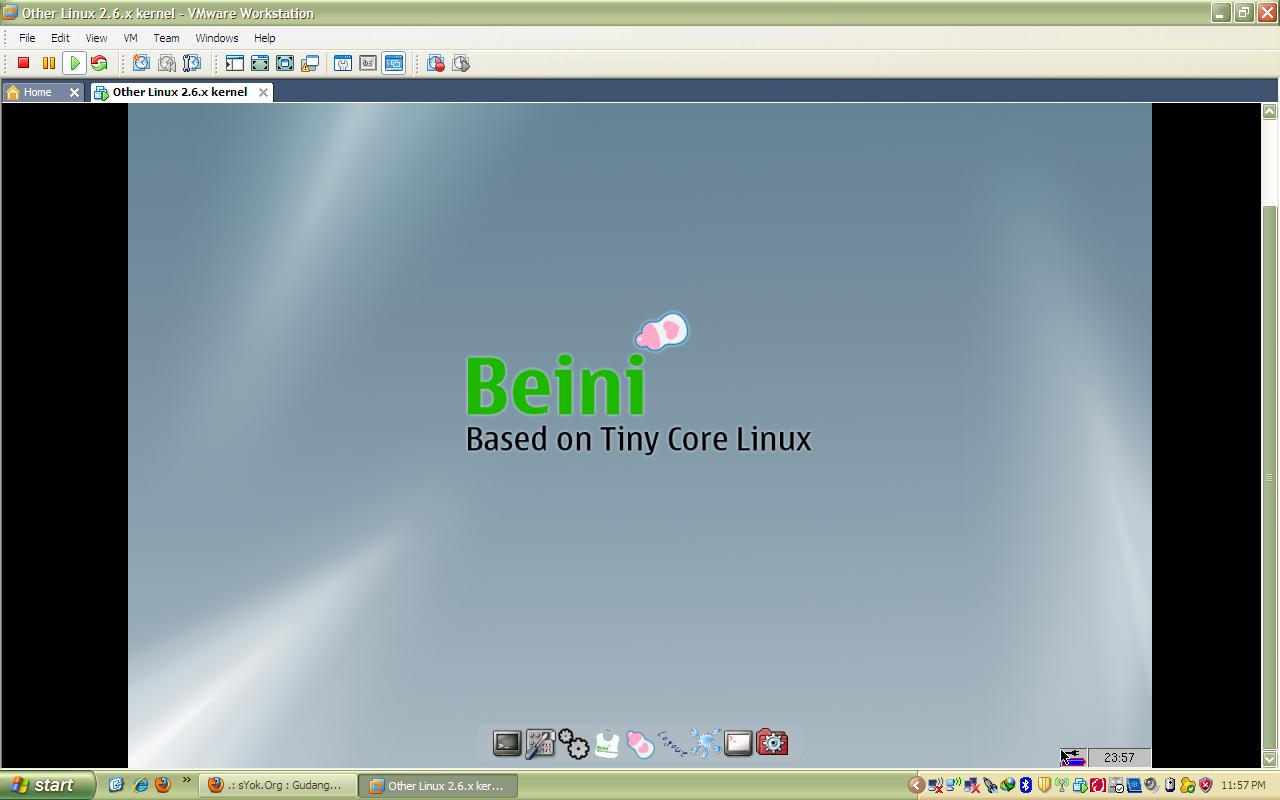Click the red Power Off toolbar button
This screenshot has width=1280, height=800.
tap(24, 63)
